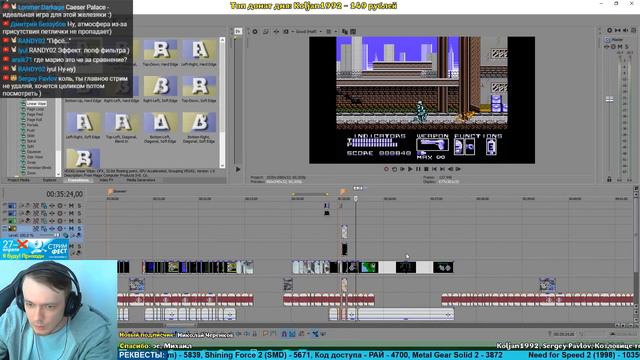Click the Master volume fader handle

click(x=609, y=99)
